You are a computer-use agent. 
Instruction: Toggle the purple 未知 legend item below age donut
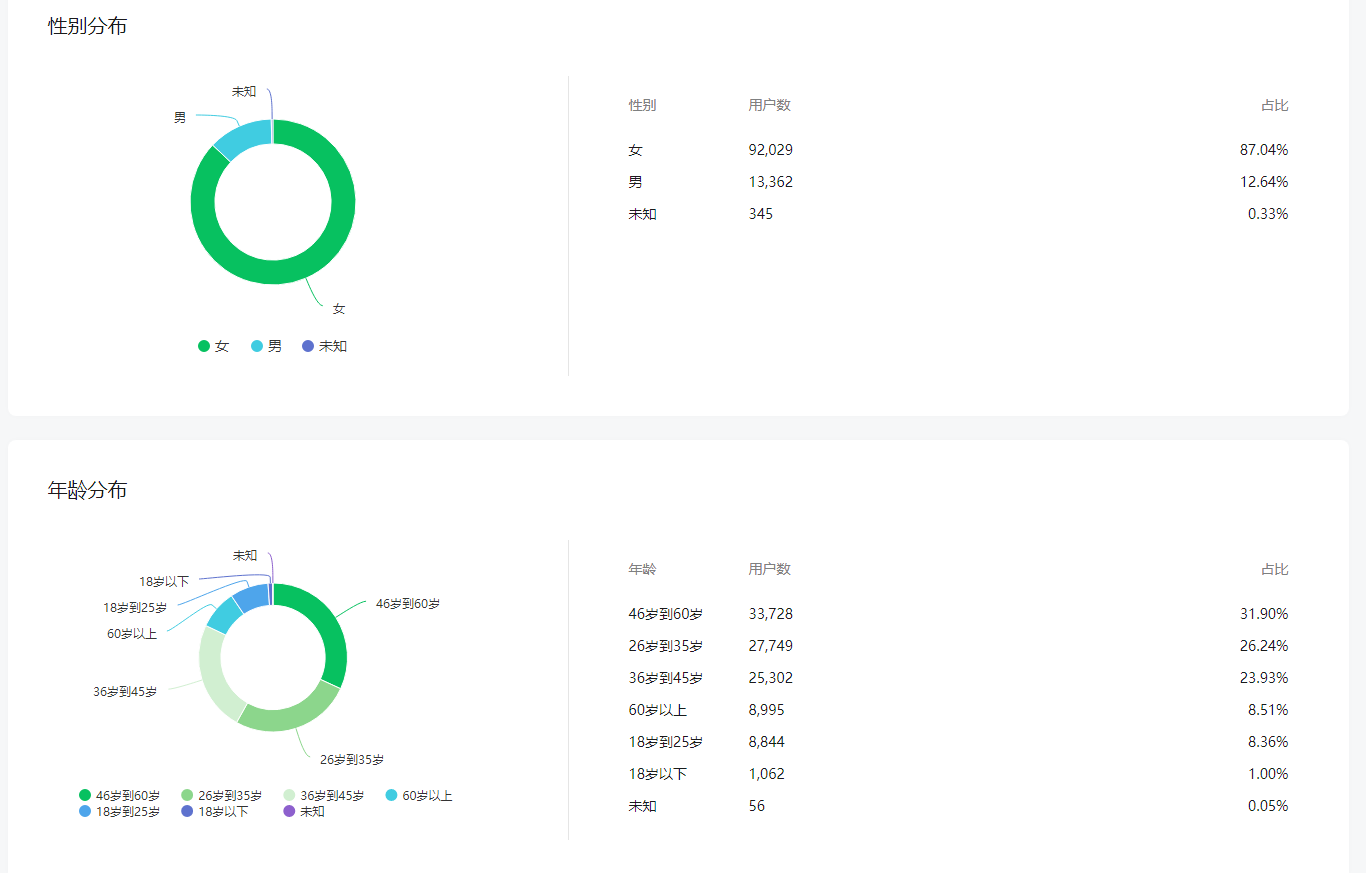[x=304, y=811]
